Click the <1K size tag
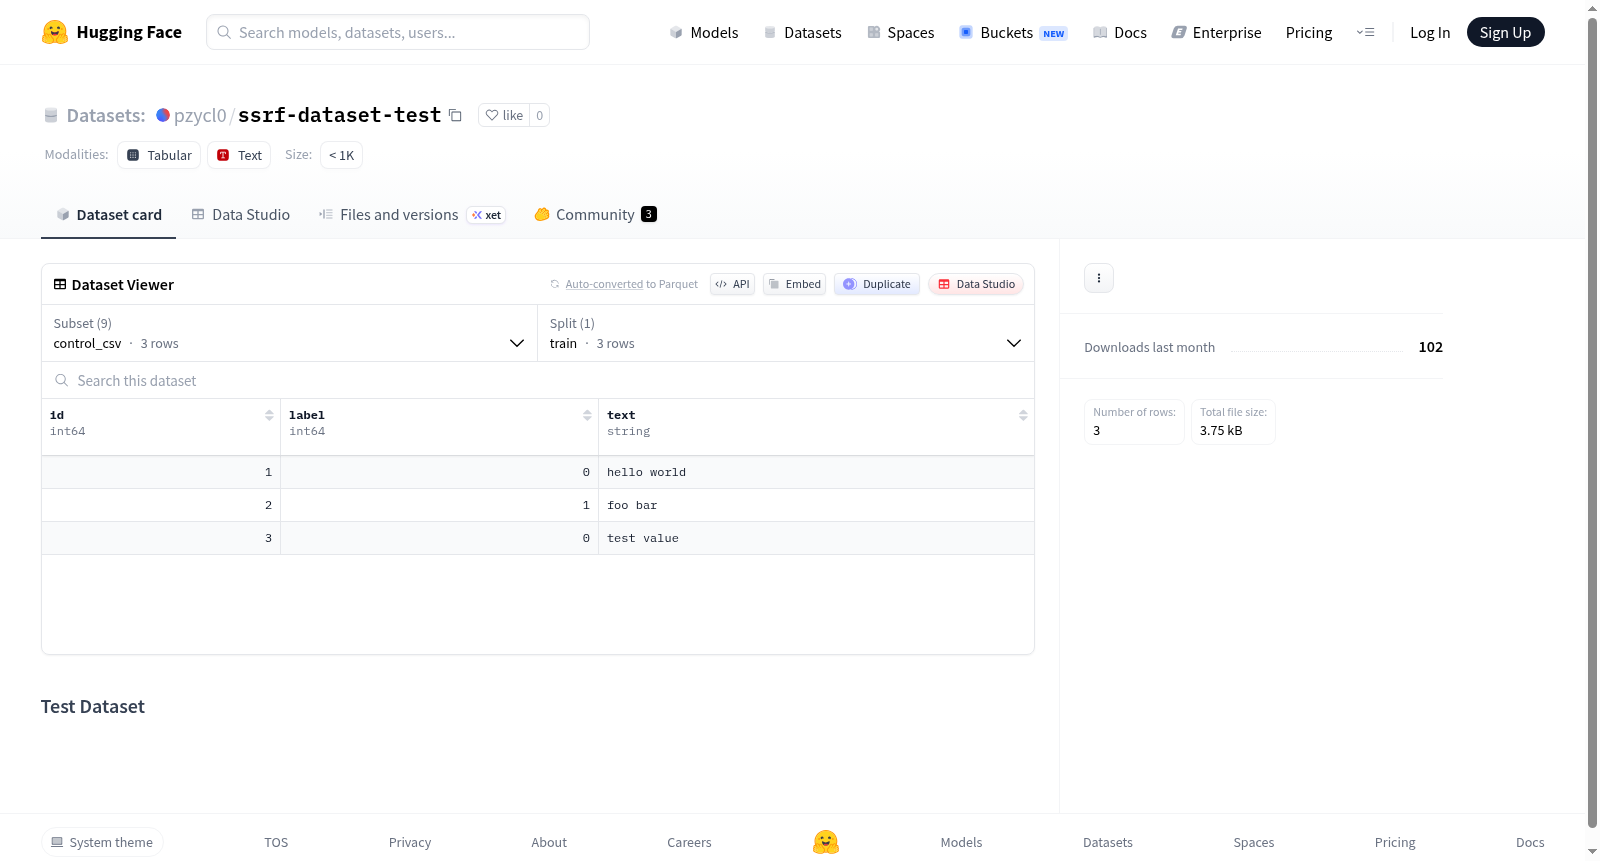Screen dimensions: 1600x861 [341, 155]
